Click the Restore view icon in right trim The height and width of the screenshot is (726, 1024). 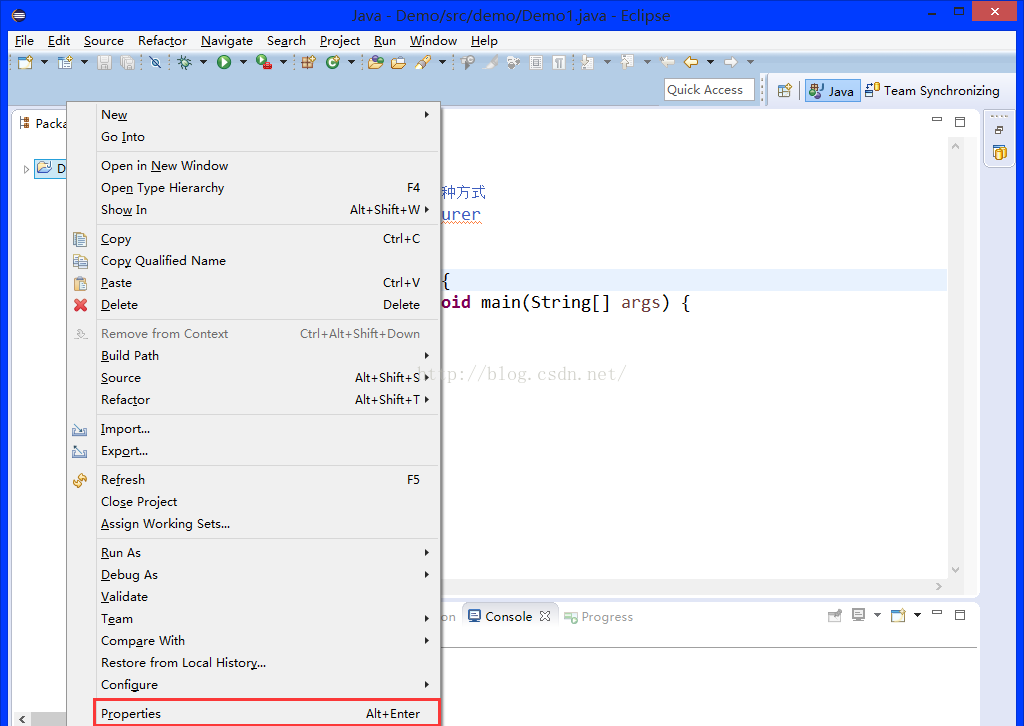point(999,130)
